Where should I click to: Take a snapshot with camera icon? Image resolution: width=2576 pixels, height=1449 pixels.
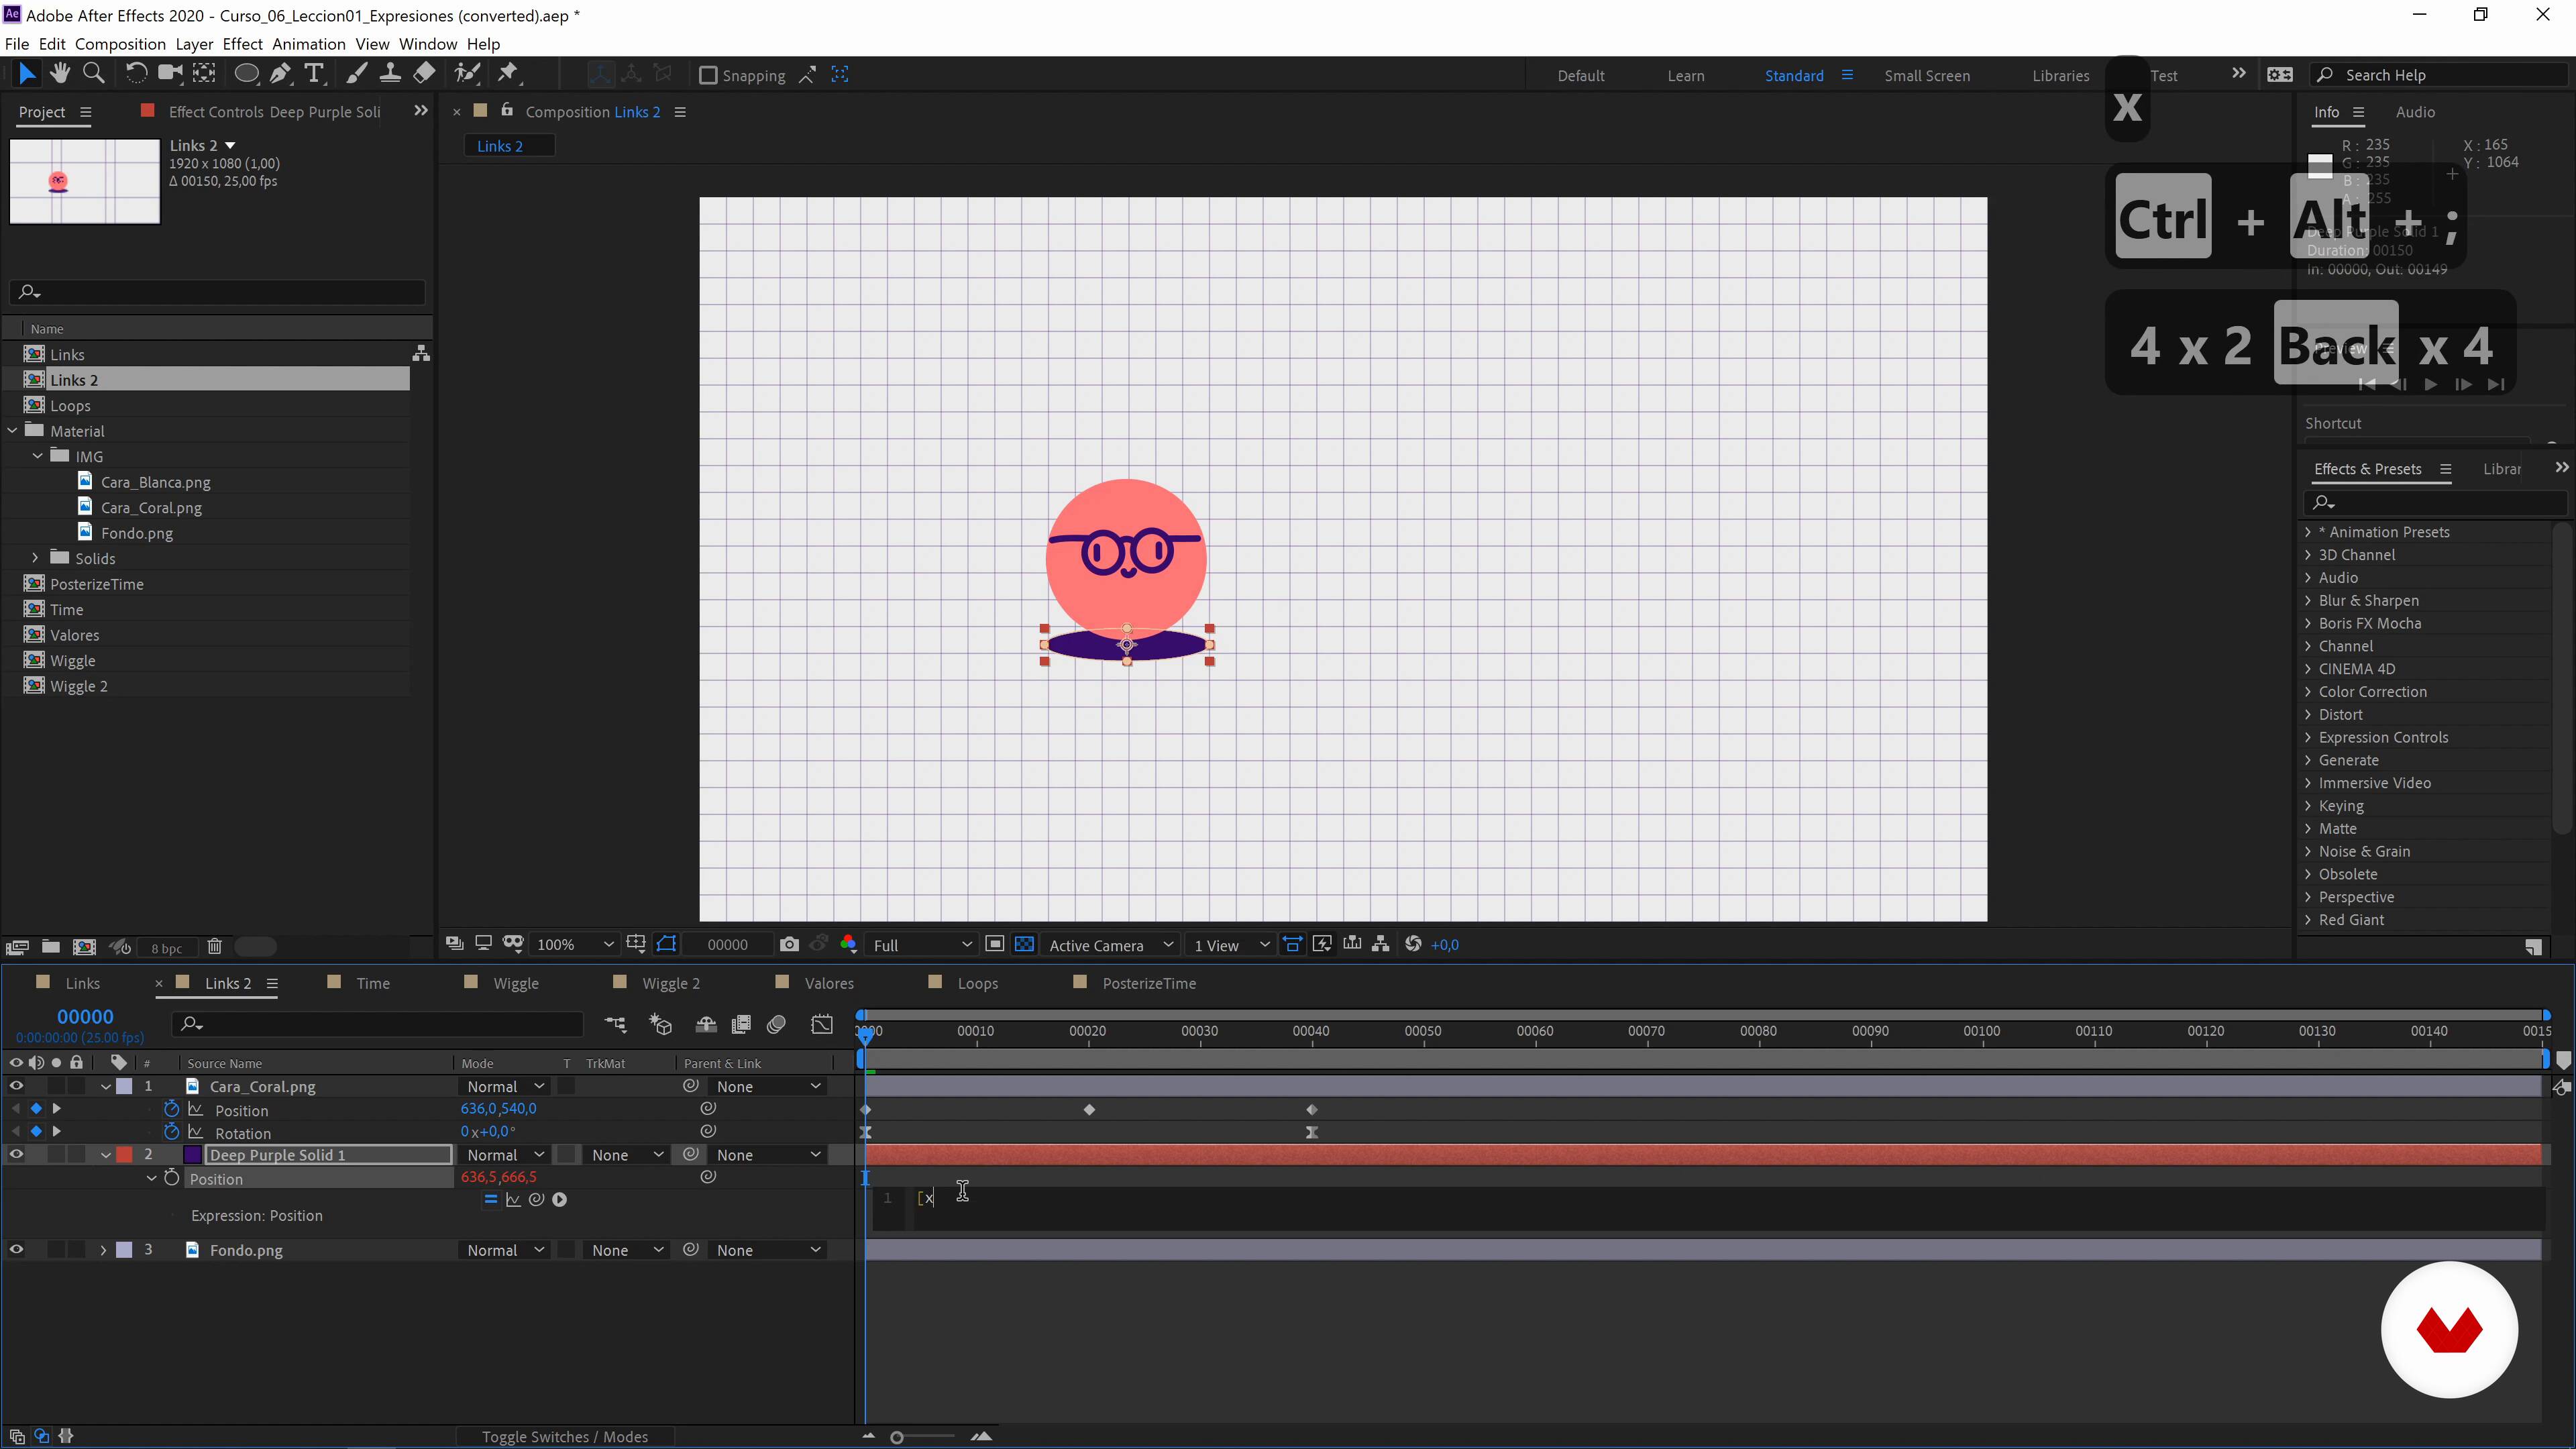point(789,944)
